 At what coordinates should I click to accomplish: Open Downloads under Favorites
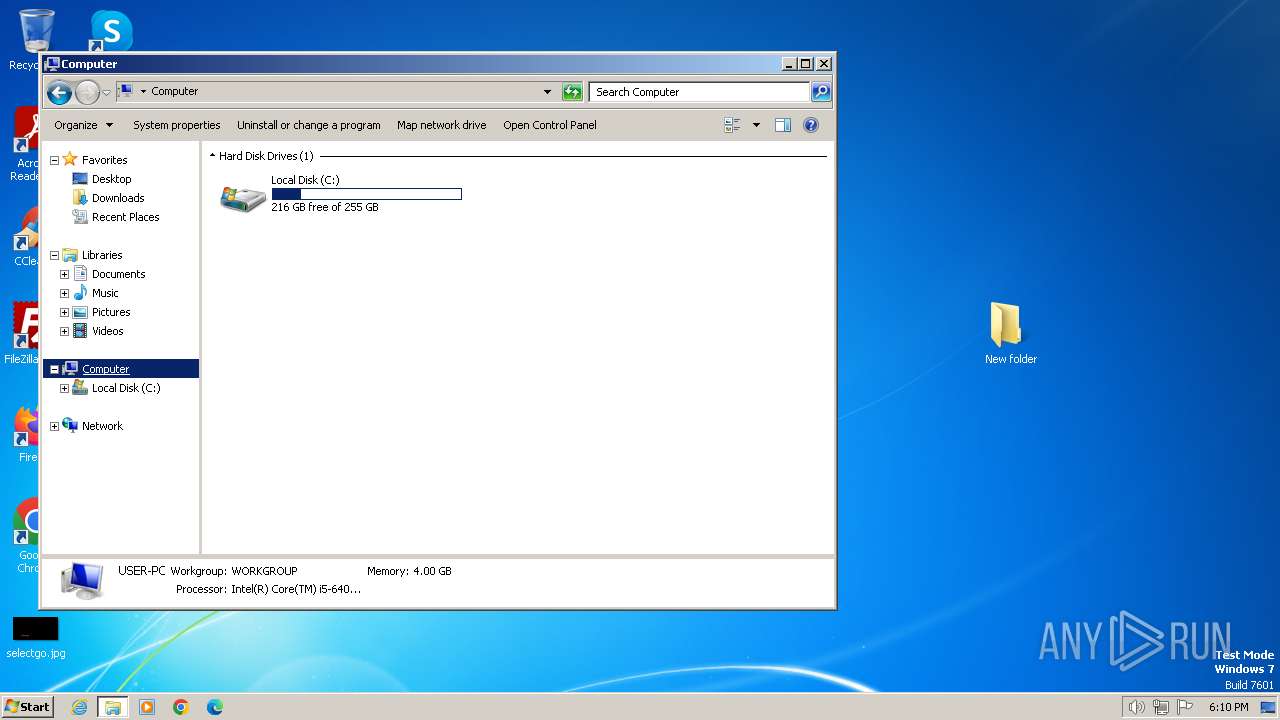click(118, 198)
